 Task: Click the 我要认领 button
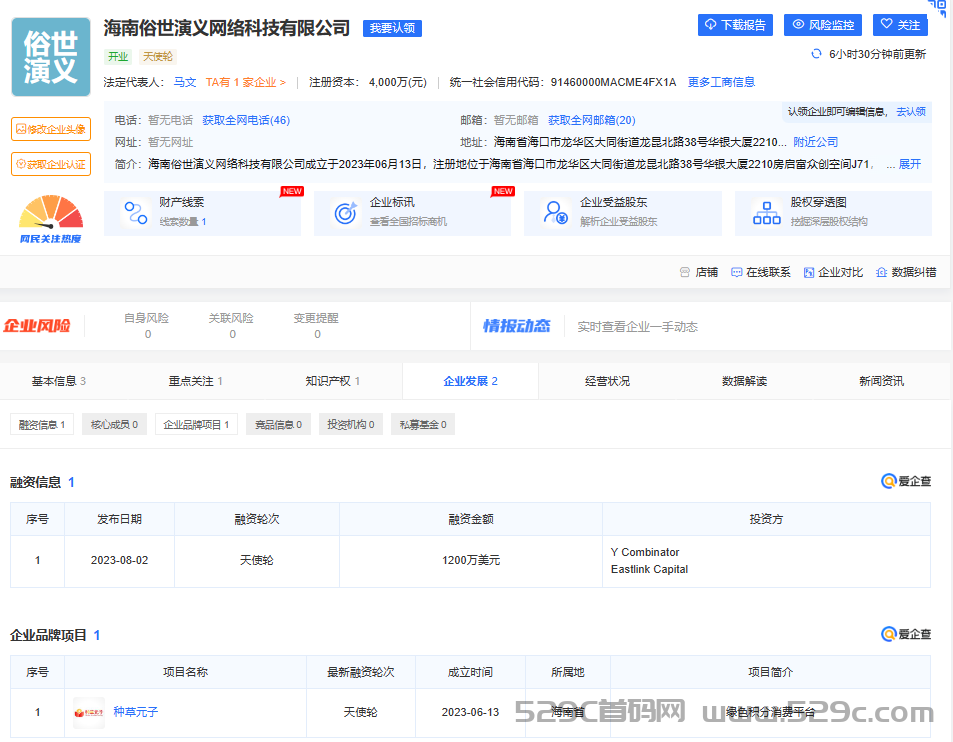[392, 28]
